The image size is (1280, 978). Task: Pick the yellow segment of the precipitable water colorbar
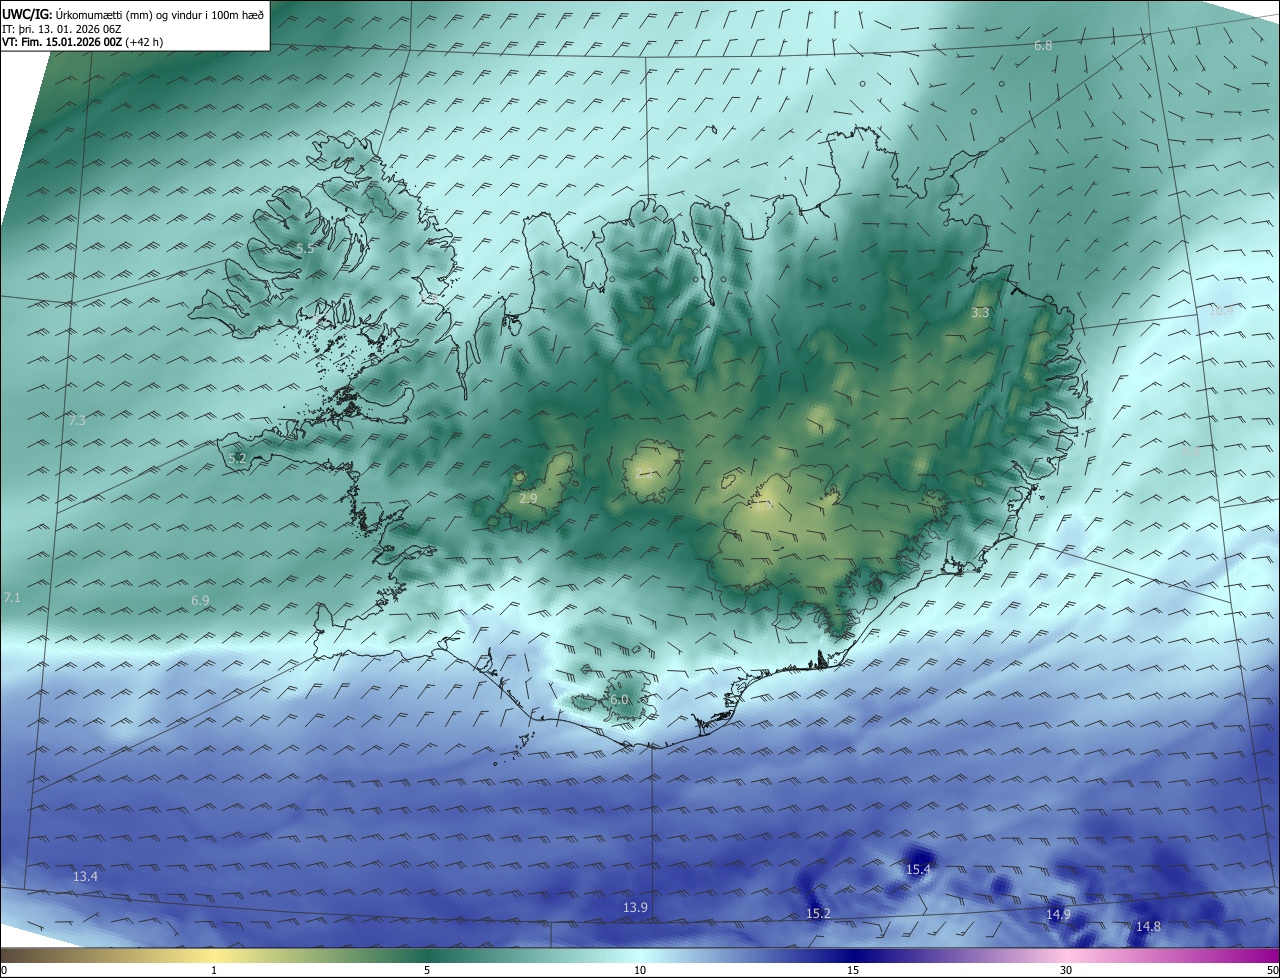pos(214,956)
